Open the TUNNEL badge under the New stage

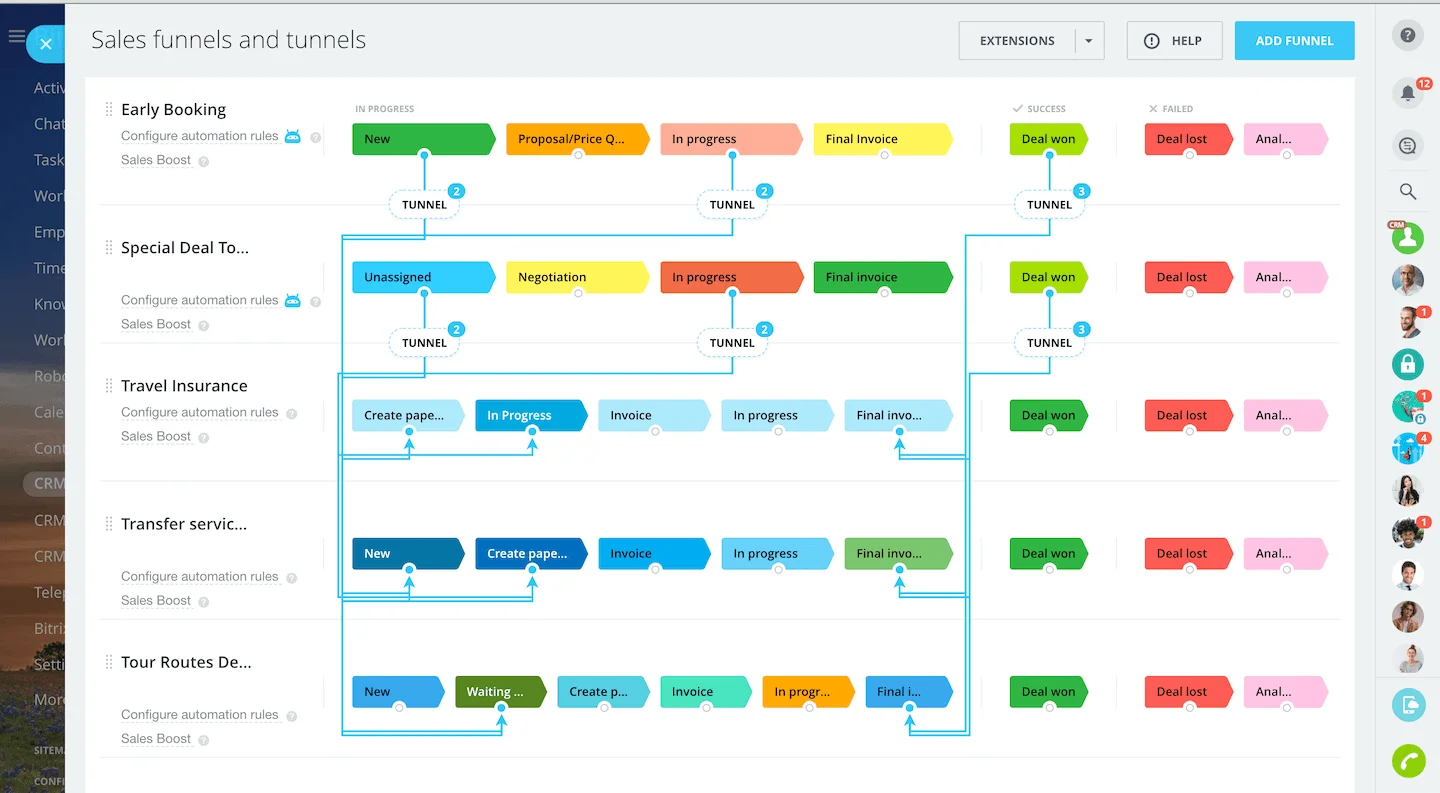click(x=424, y=205)
